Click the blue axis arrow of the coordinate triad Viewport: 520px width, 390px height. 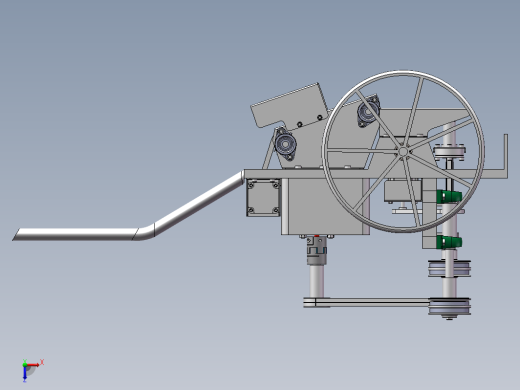click(25, 374)
